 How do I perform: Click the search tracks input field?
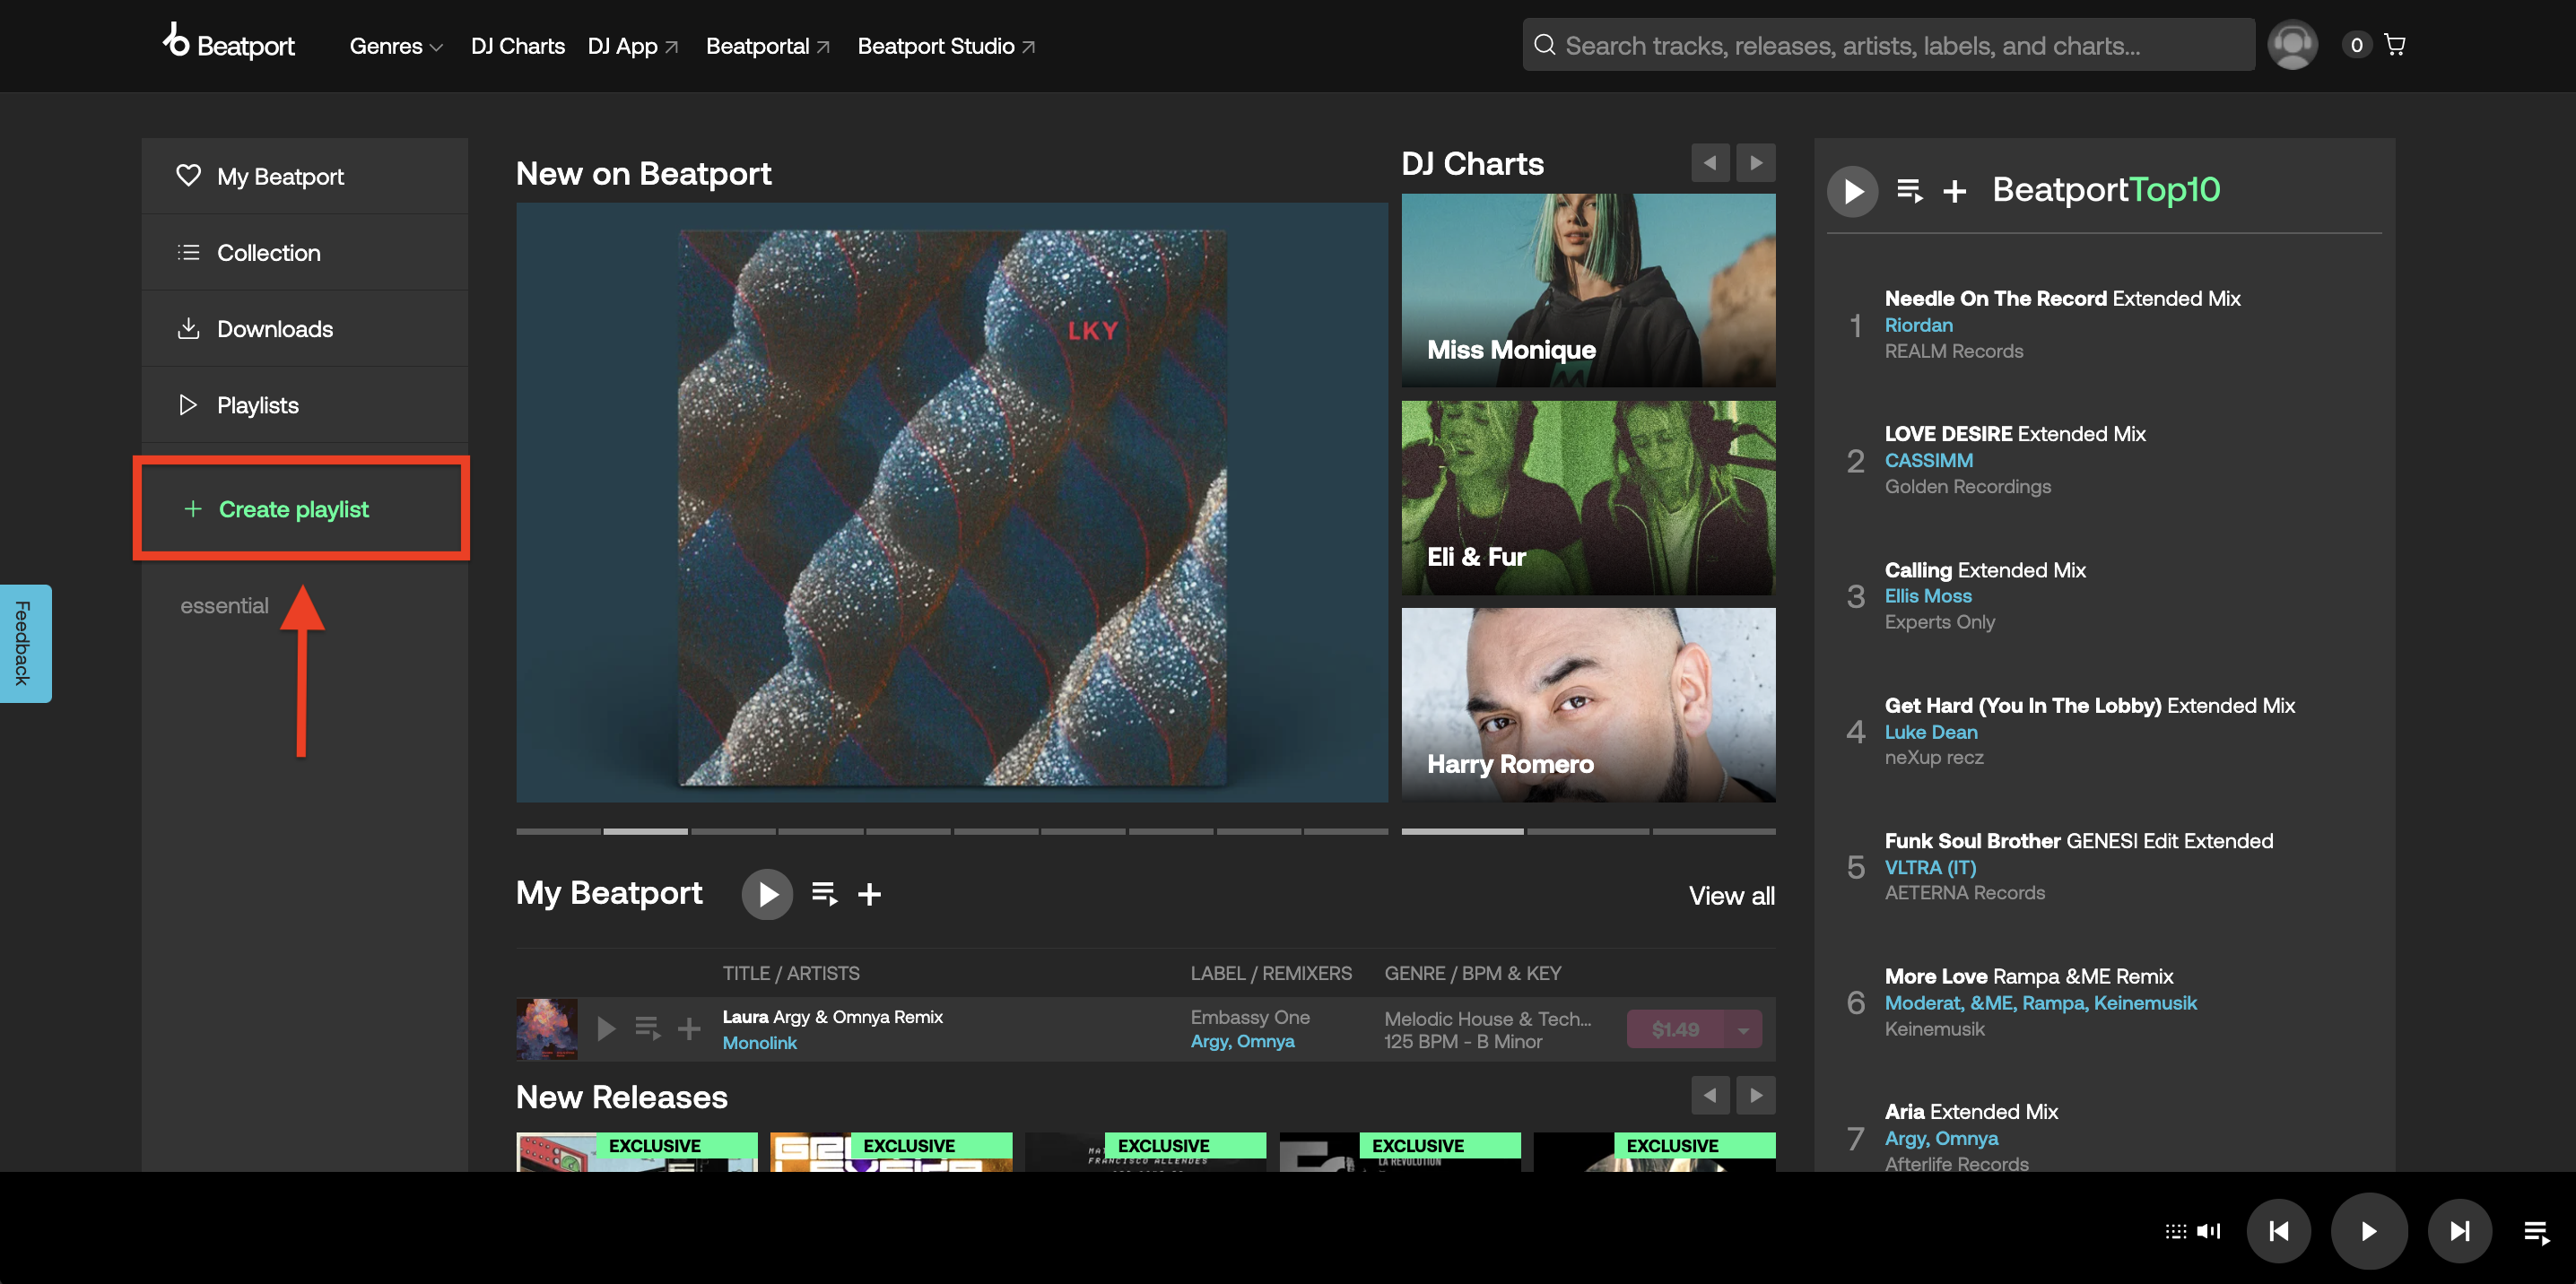click(1888, 45)
